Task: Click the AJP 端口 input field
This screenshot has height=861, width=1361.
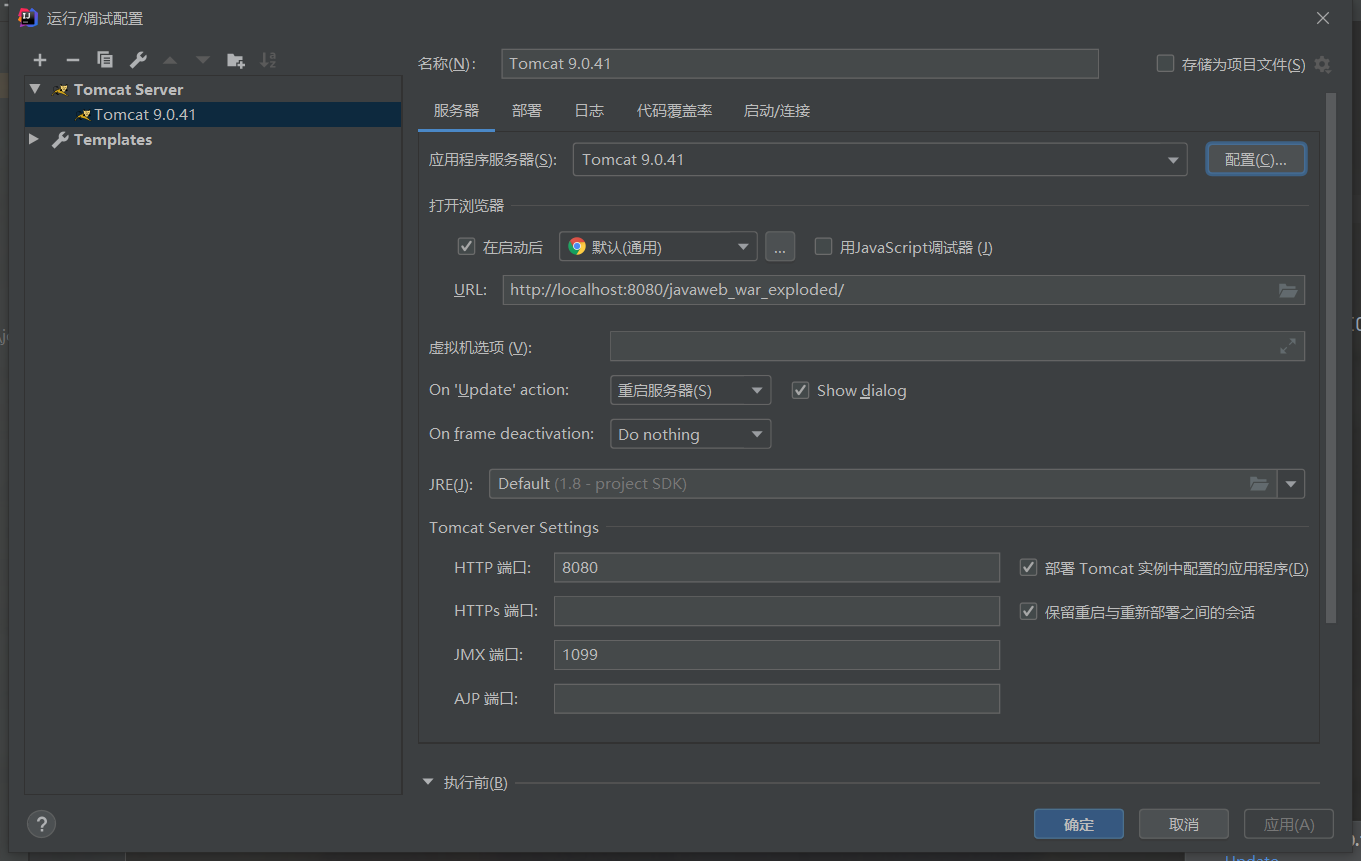Action: 777,699
